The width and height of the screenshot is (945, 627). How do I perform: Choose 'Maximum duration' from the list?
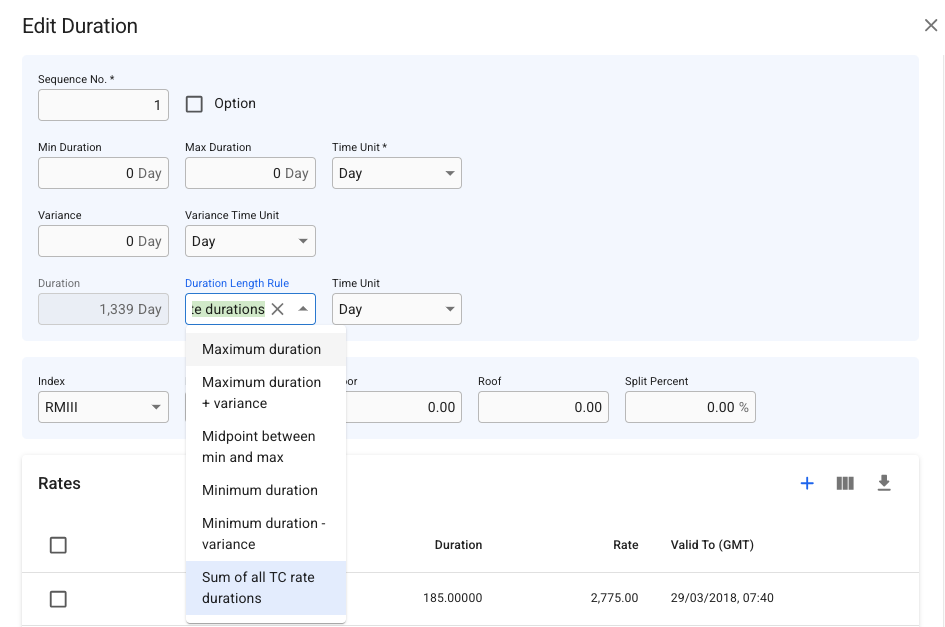pyautogui.click(x=261, y=350)
